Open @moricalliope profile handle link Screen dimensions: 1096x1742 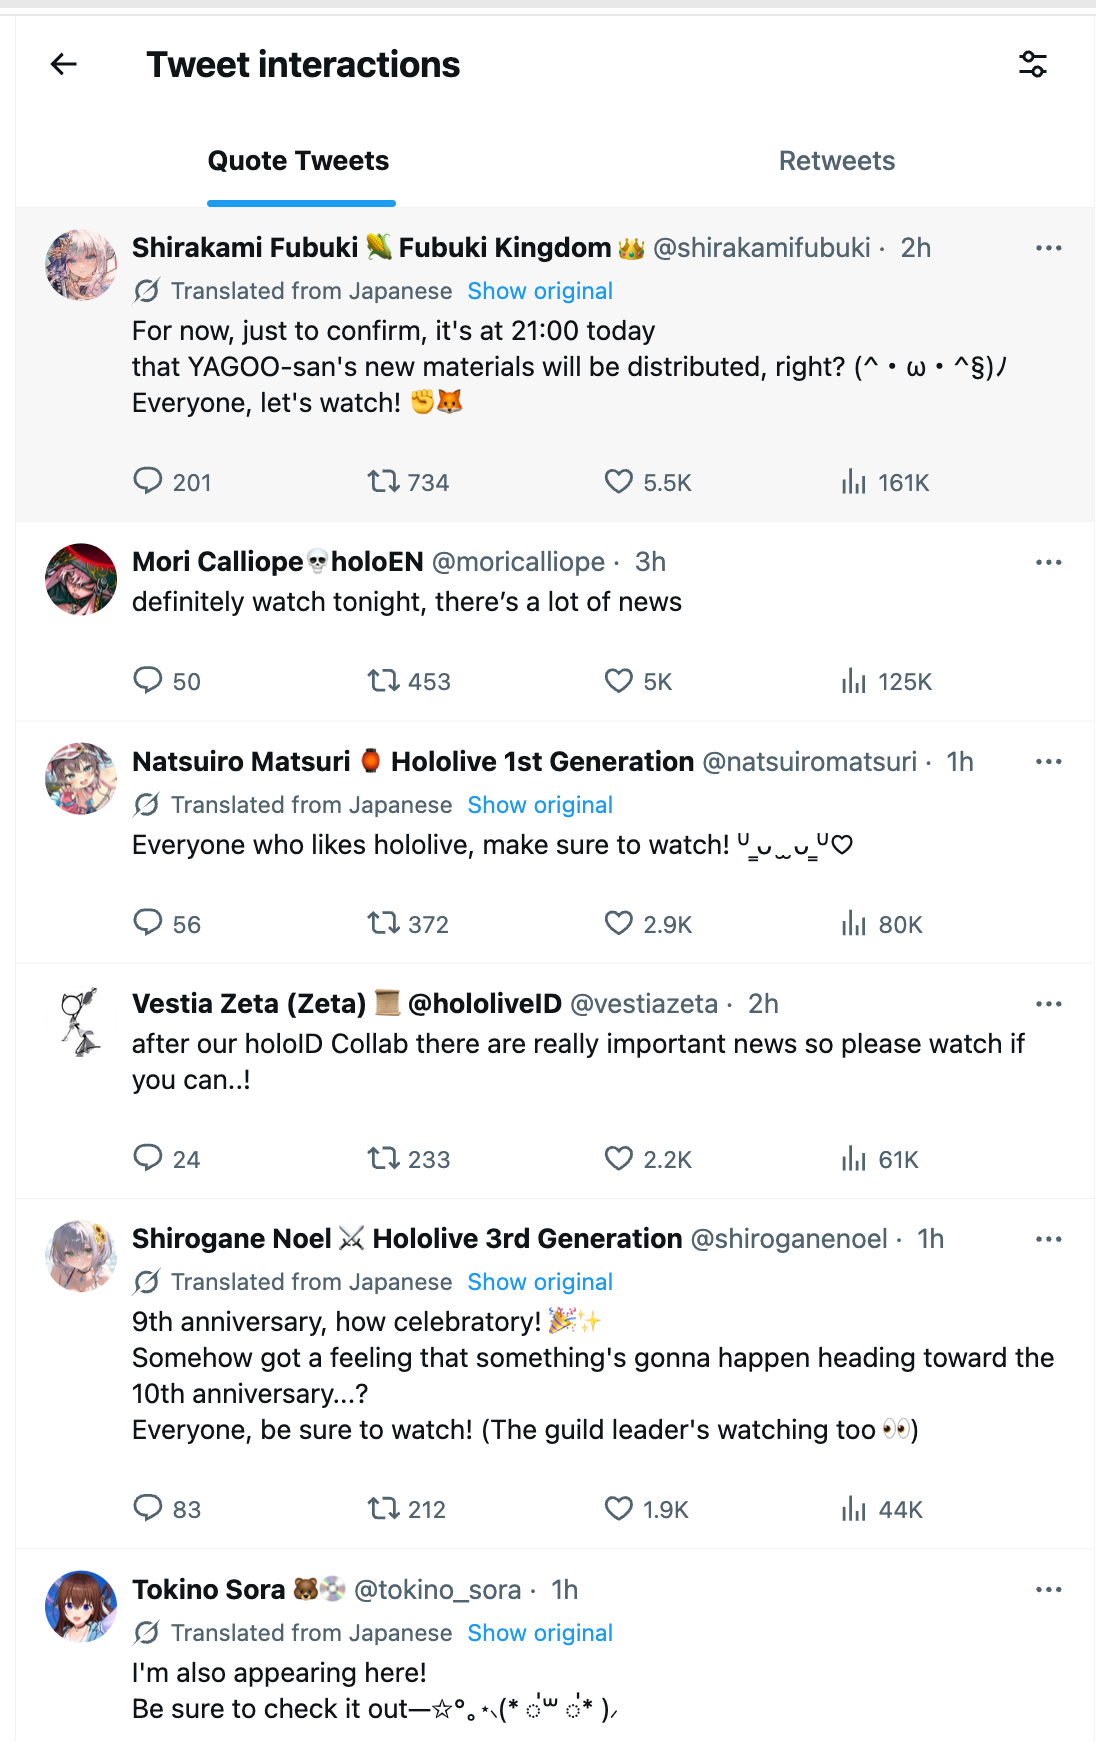point(518,562)
